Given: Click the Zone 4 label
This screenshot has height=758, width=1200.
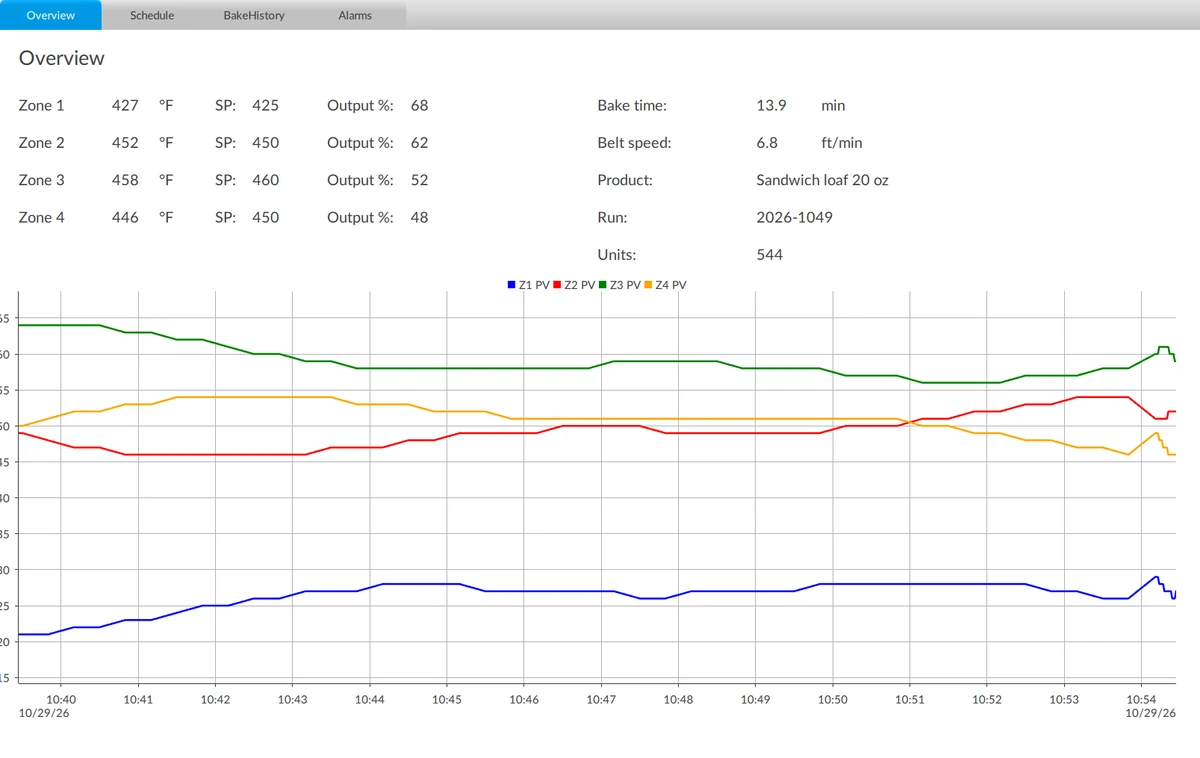Looking at the screenshot, I should point(41,217).
